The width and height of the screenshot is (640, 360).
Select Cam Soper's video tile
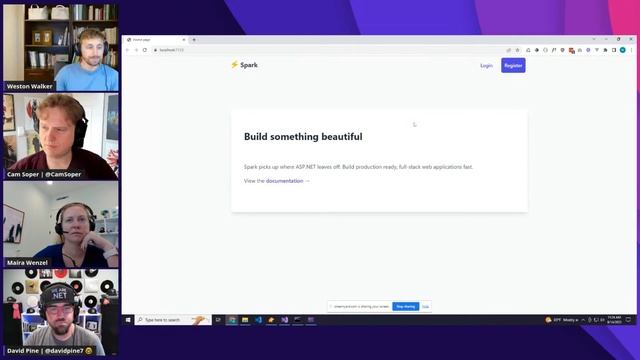(61, 136)
